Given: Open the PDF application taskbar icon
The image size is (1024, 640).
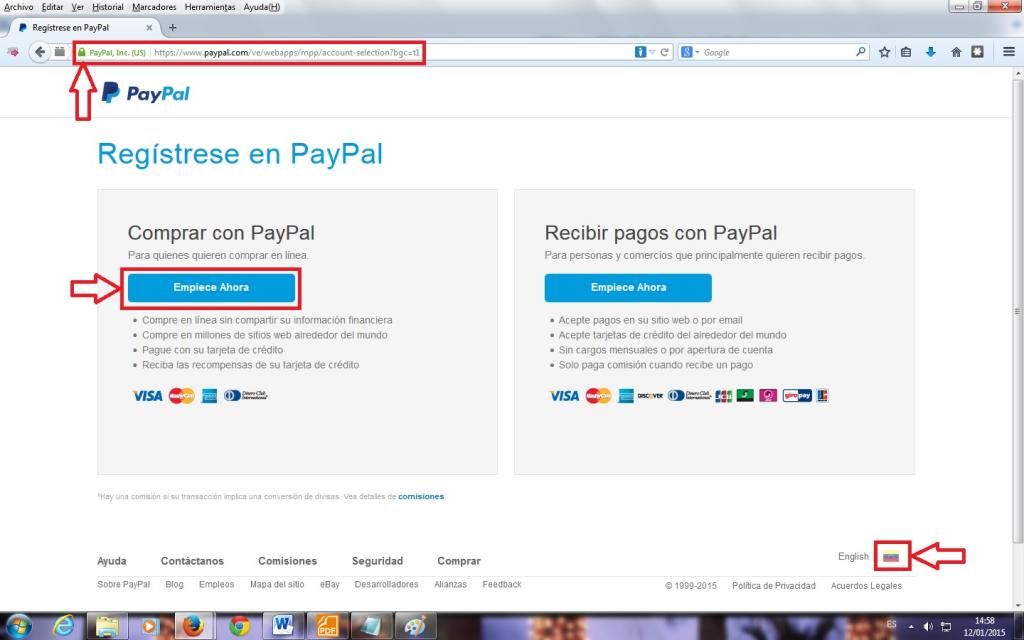Looking at the screenshot, I should [327, 627].
